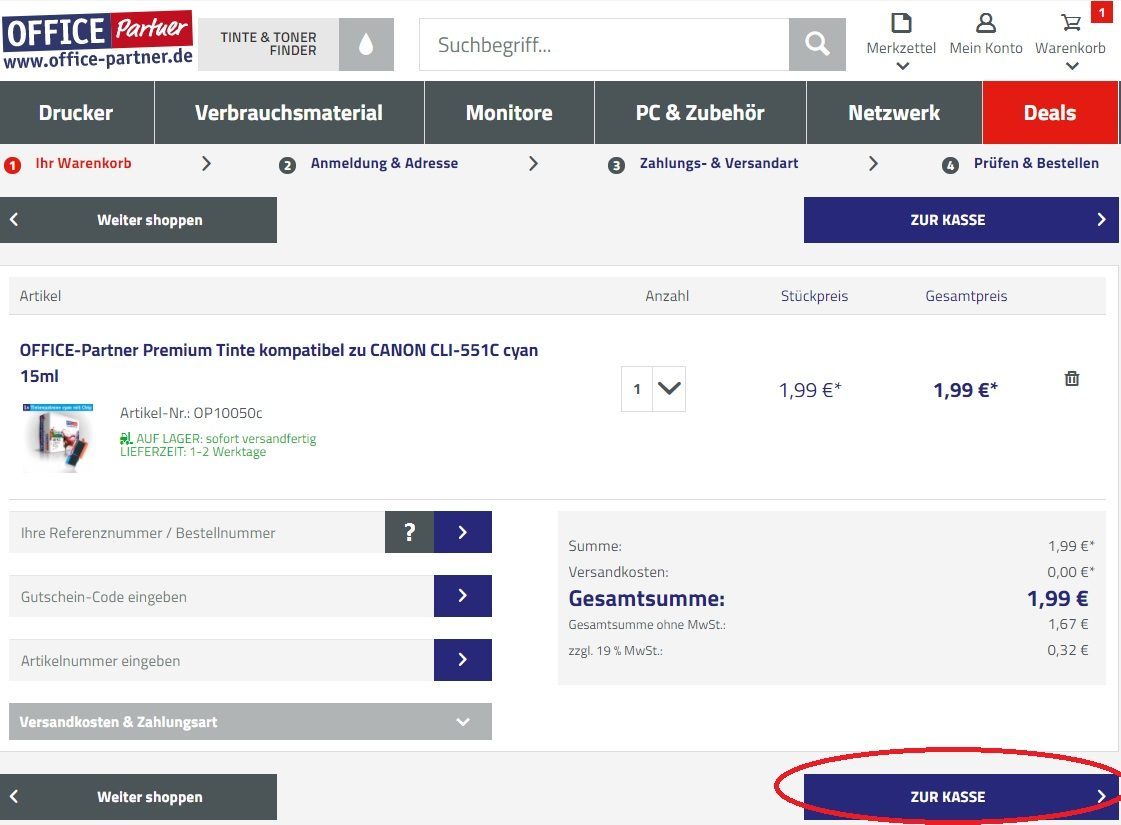Click the step 4 circle for Prüfen
This screenshot has width=1121, height=825.
(x=949, y=165)
